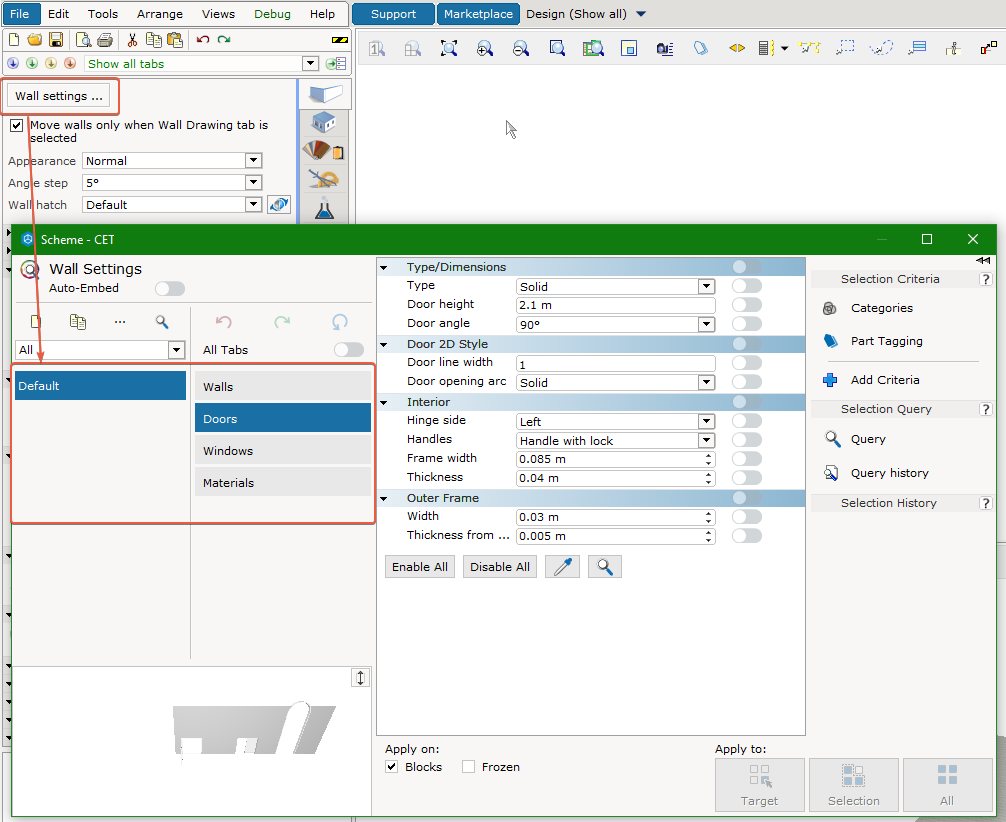This screenshot has height=822, width=1006.
Task: Increase the Frame width stepper
Action: point(708,456)
